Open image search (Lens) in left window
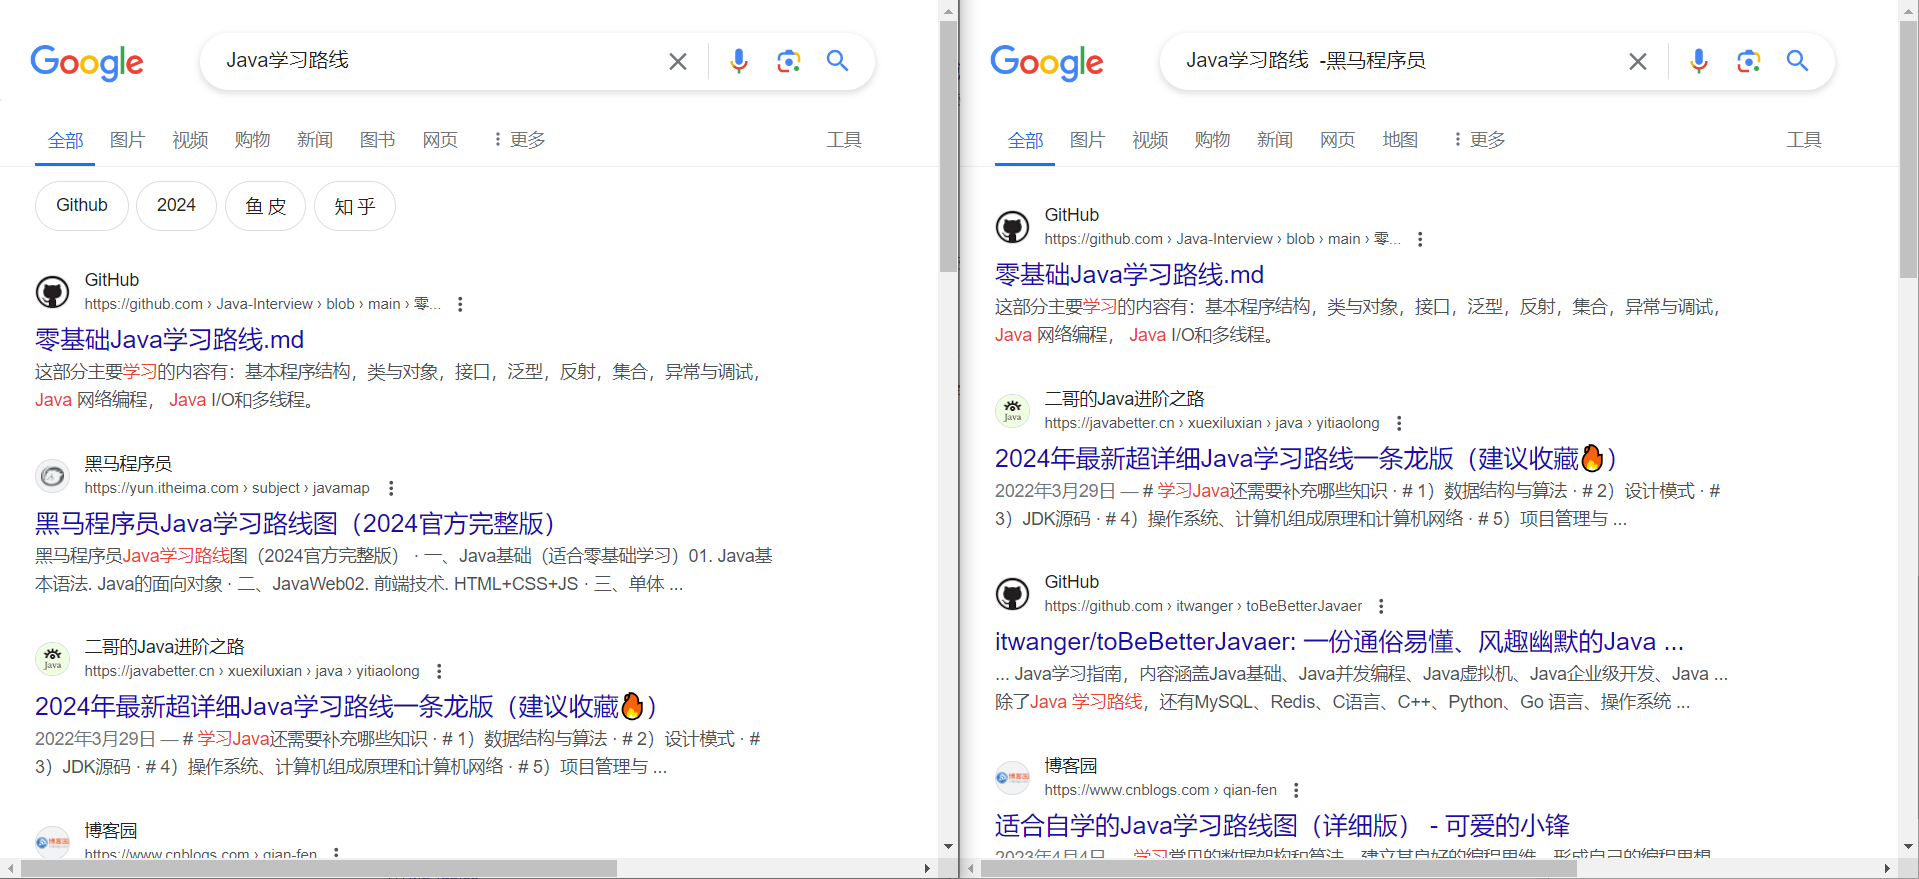Viewport: 1919px width, 879px height. pyautogui.click(x=789, y=62)
